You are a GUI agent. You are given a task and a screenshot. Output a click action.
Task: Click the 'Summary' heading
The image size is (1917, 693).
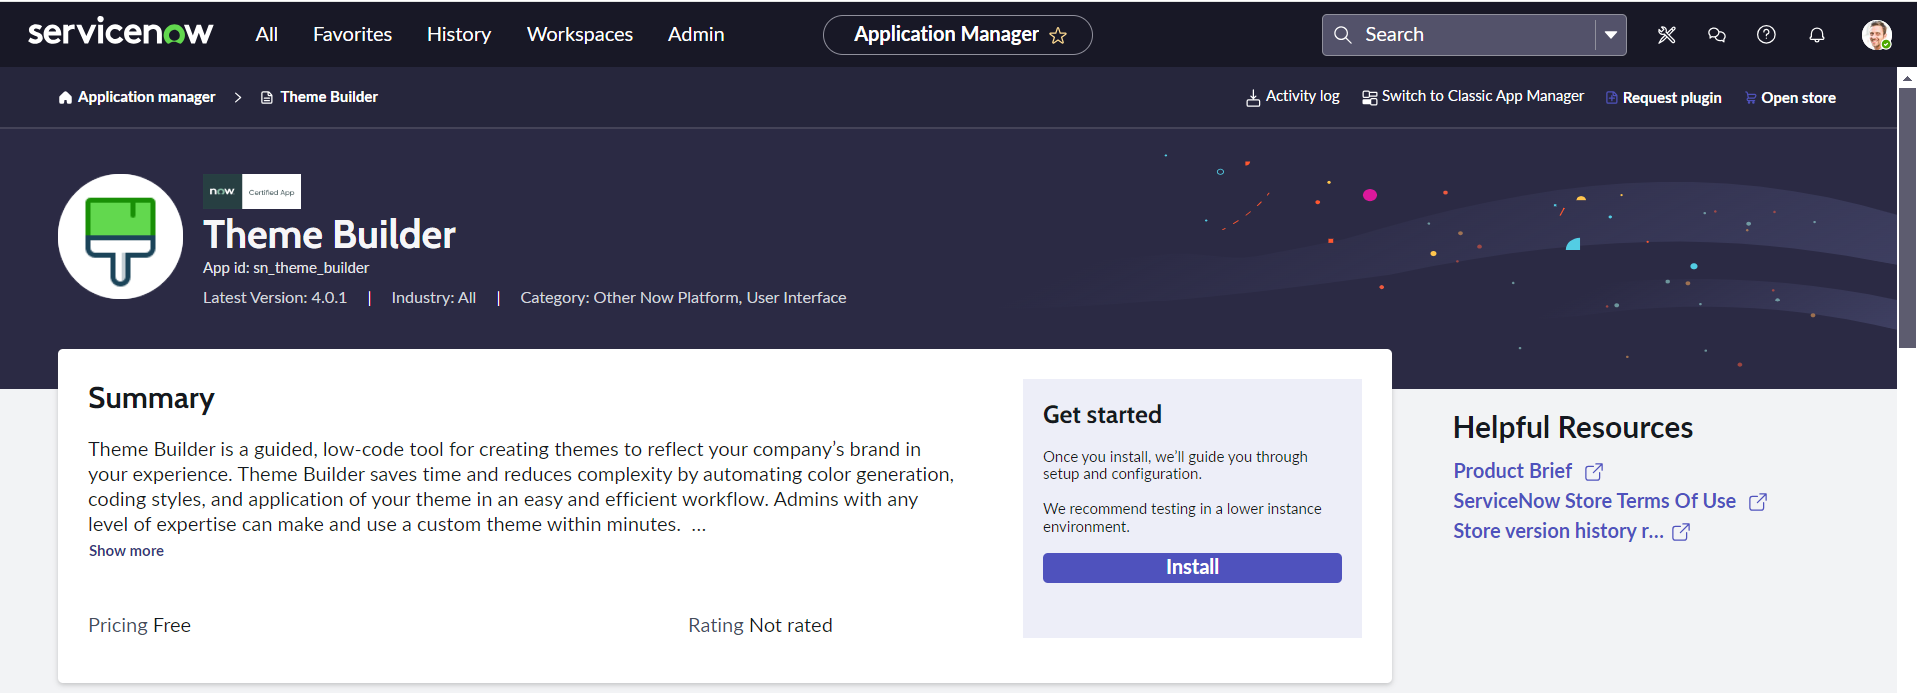pyautogui.click(x=151, y=398)
